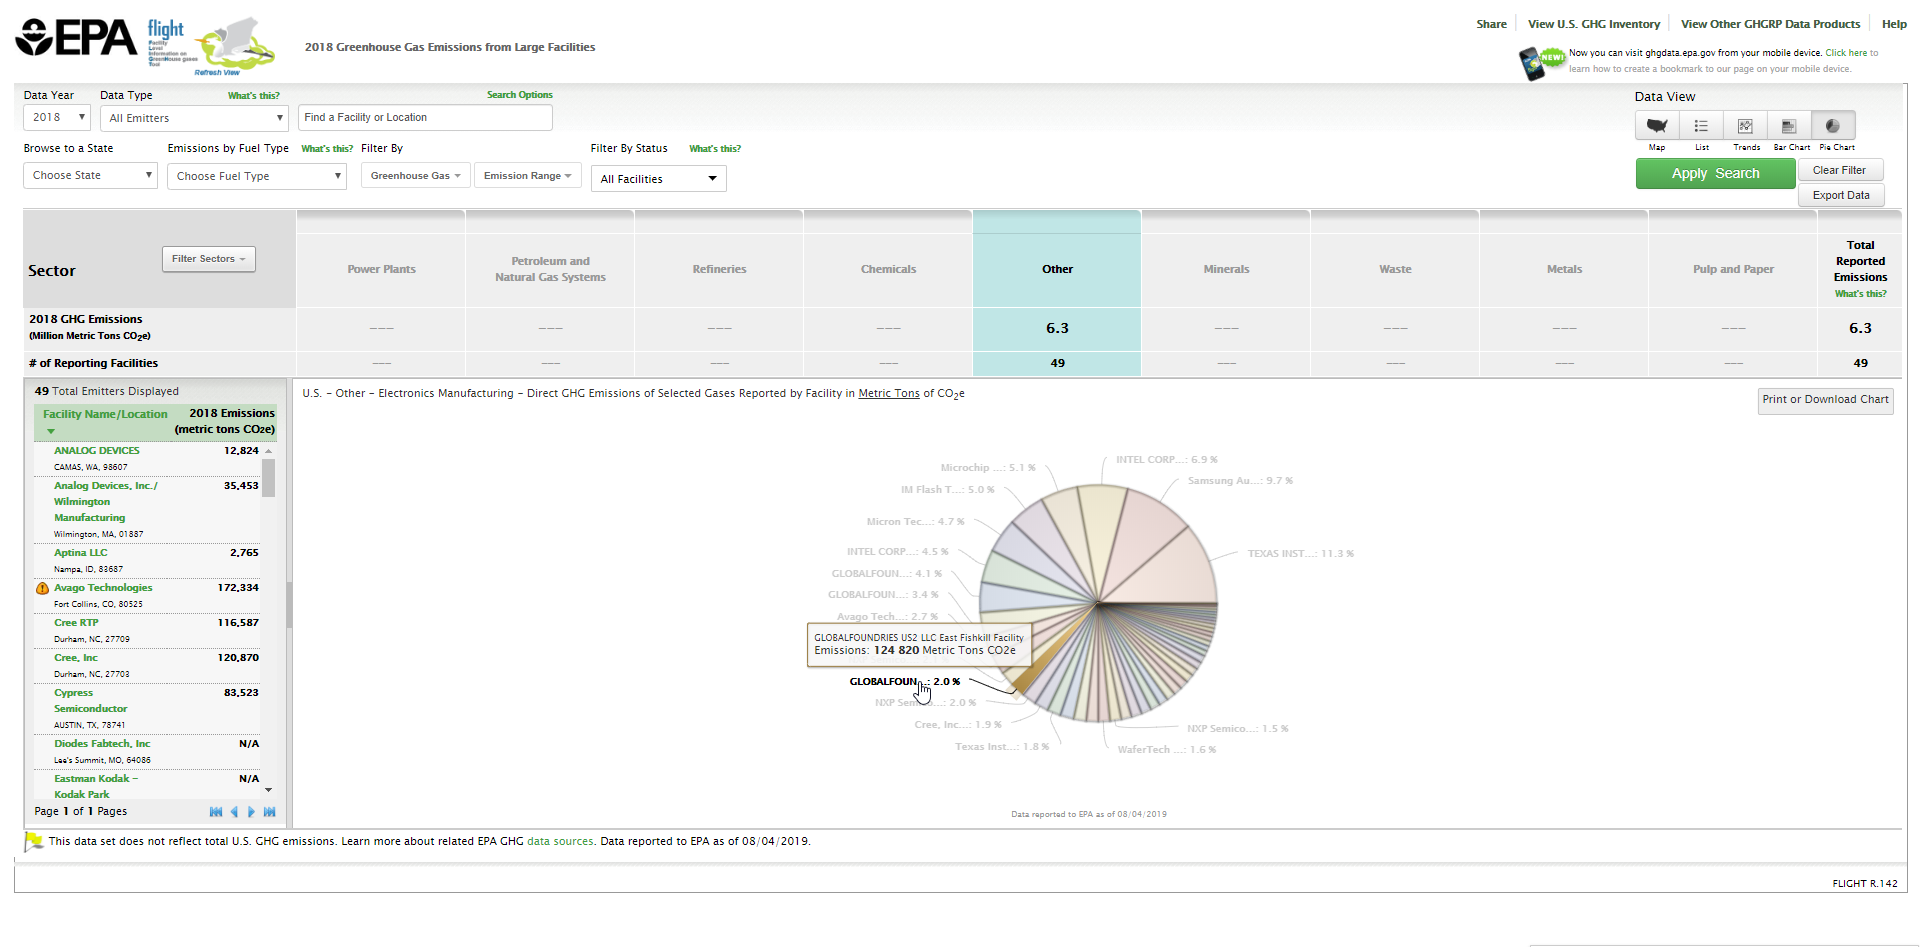Select the Metals sector tab

coord(1564,269)
